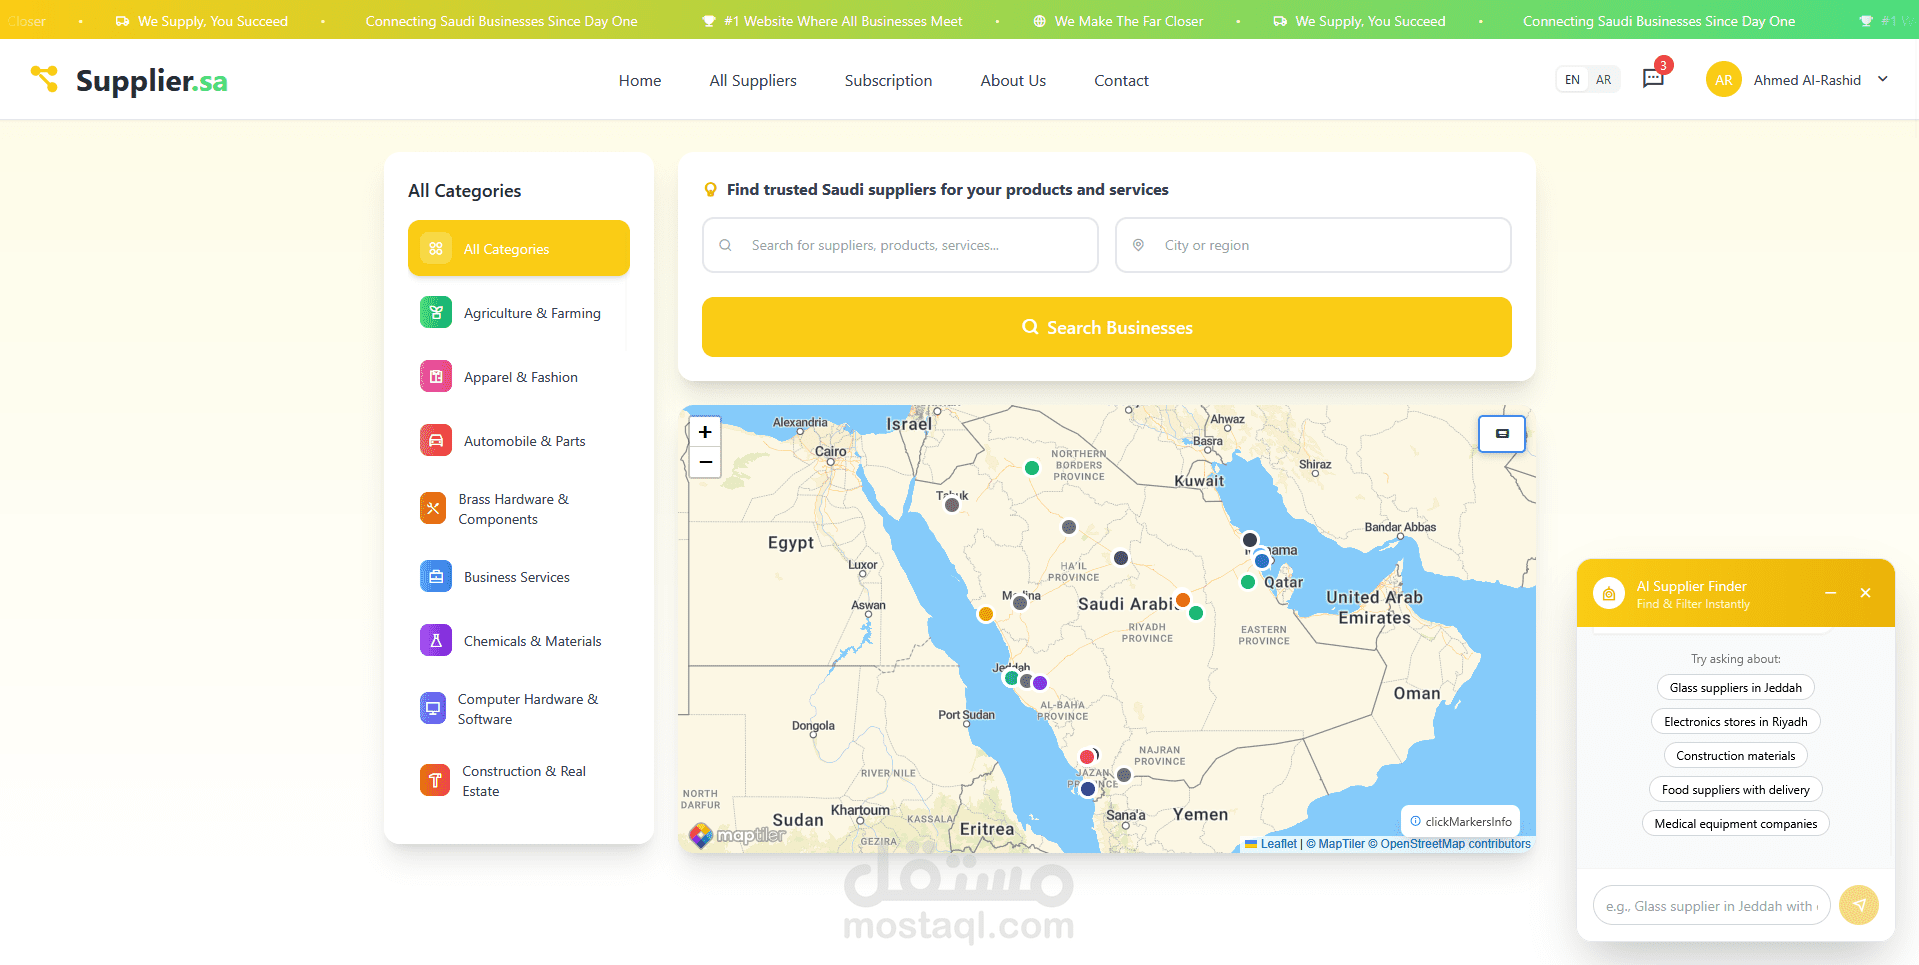This screenshot has height=965, width=1919.
Task: Focus the supplier search input field
Action: pyautogui.click(x=900, y=245)
